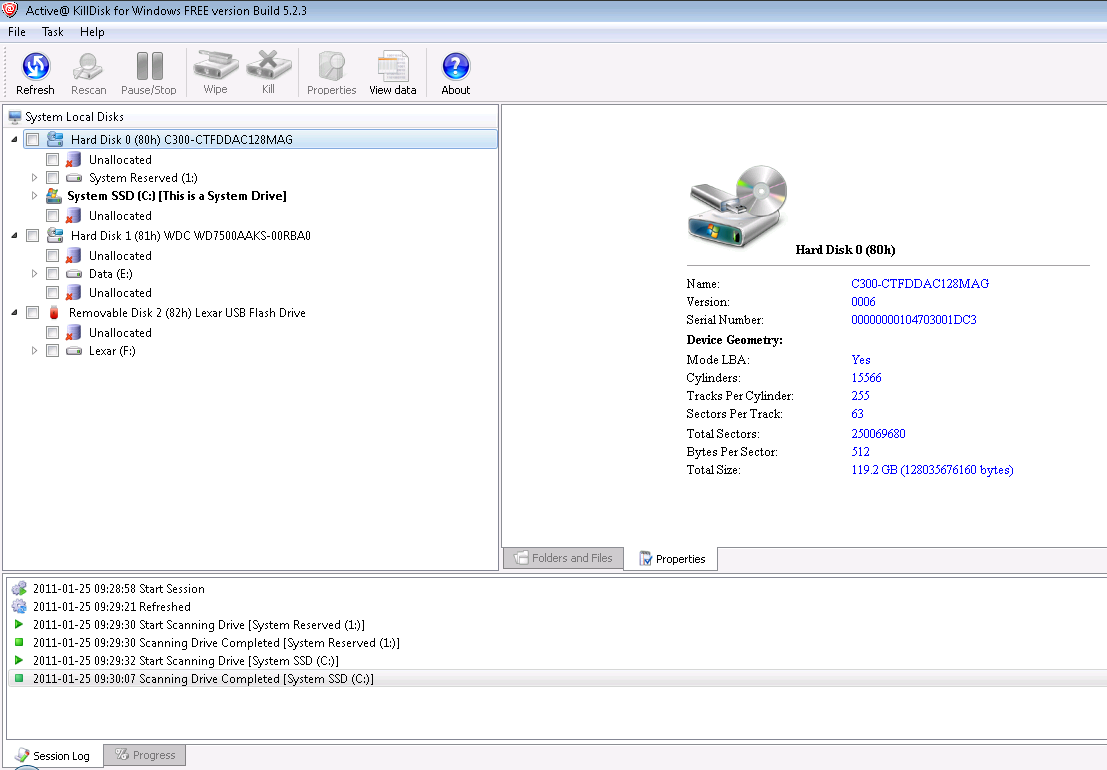The width and height of the screenshot is (1107, 770).
Task: Click the View data toolbar icon
Action: pyautogui.click(x=393, y=66)
